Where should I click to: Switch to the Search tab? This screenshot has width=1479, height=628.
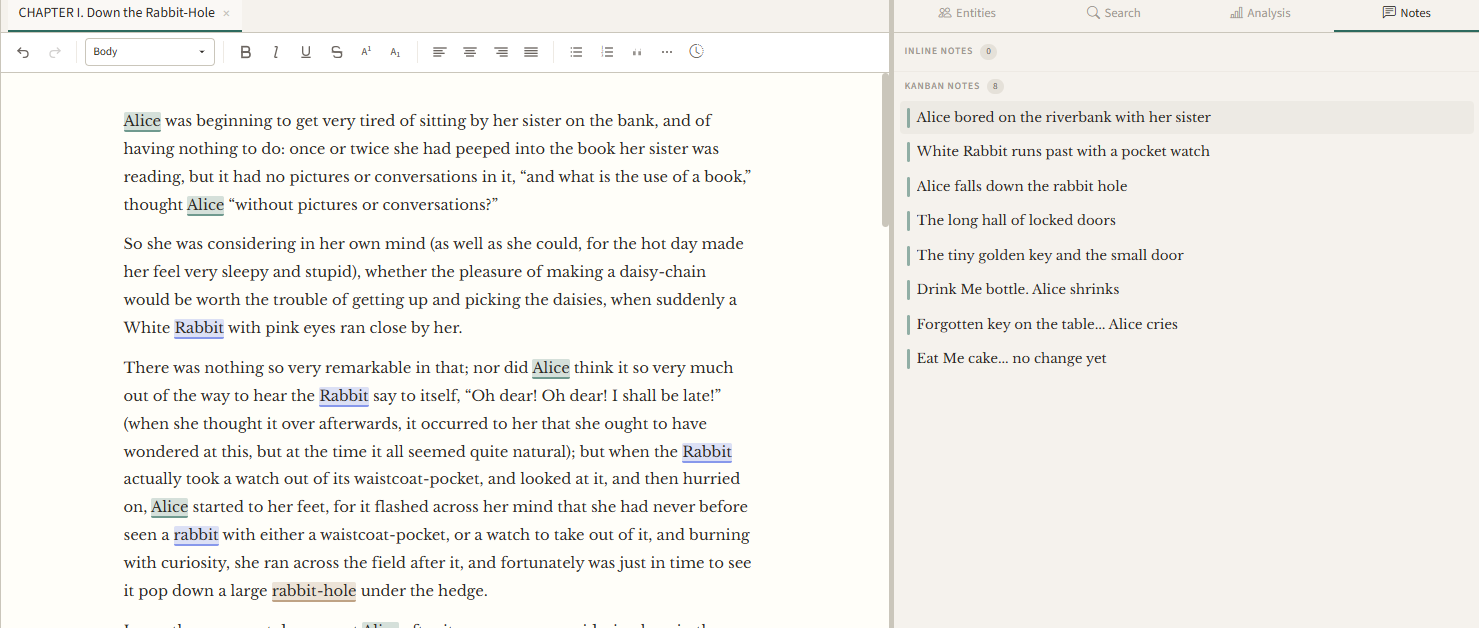1113,13
